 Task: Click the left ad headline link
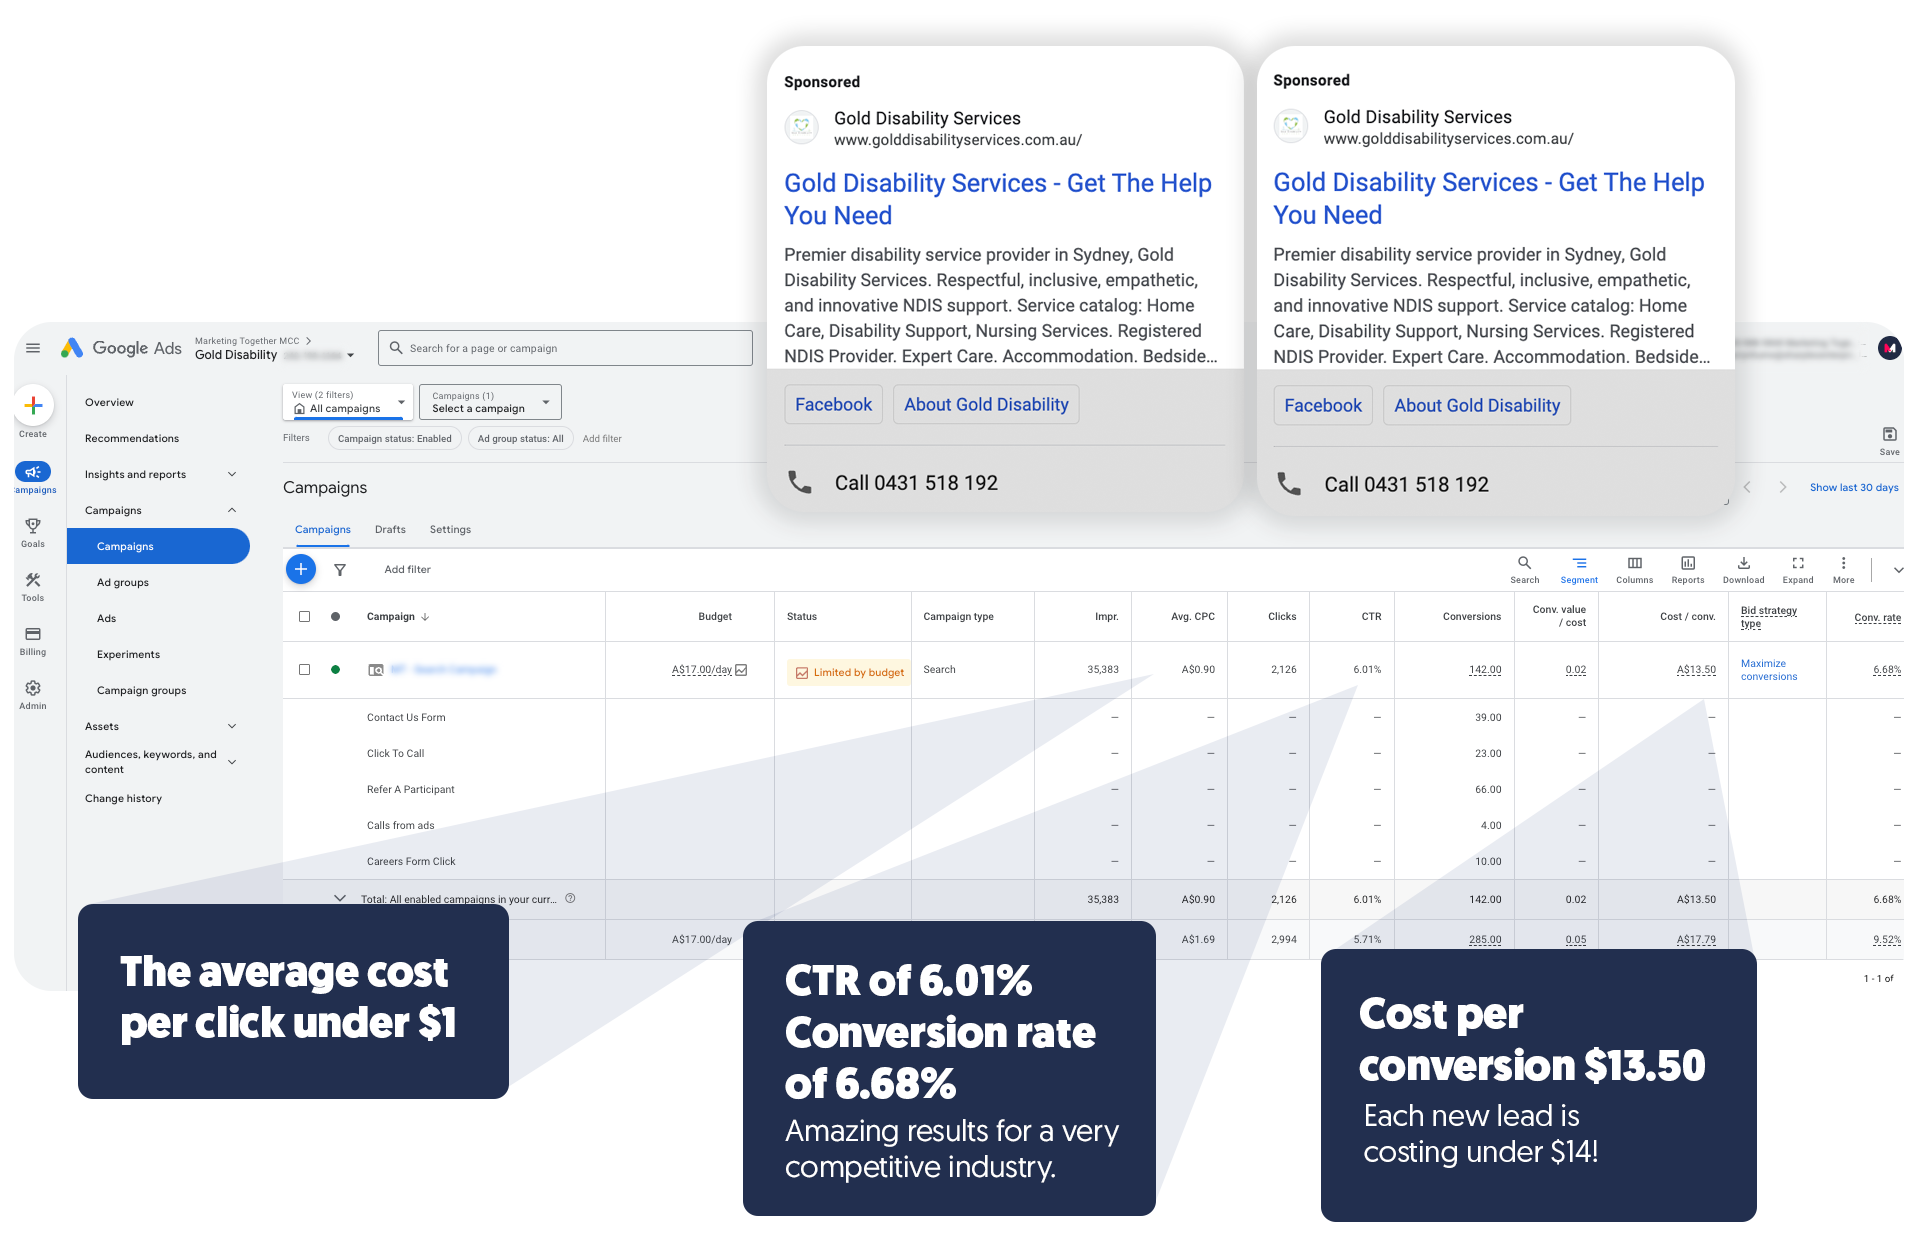(997, 199)
